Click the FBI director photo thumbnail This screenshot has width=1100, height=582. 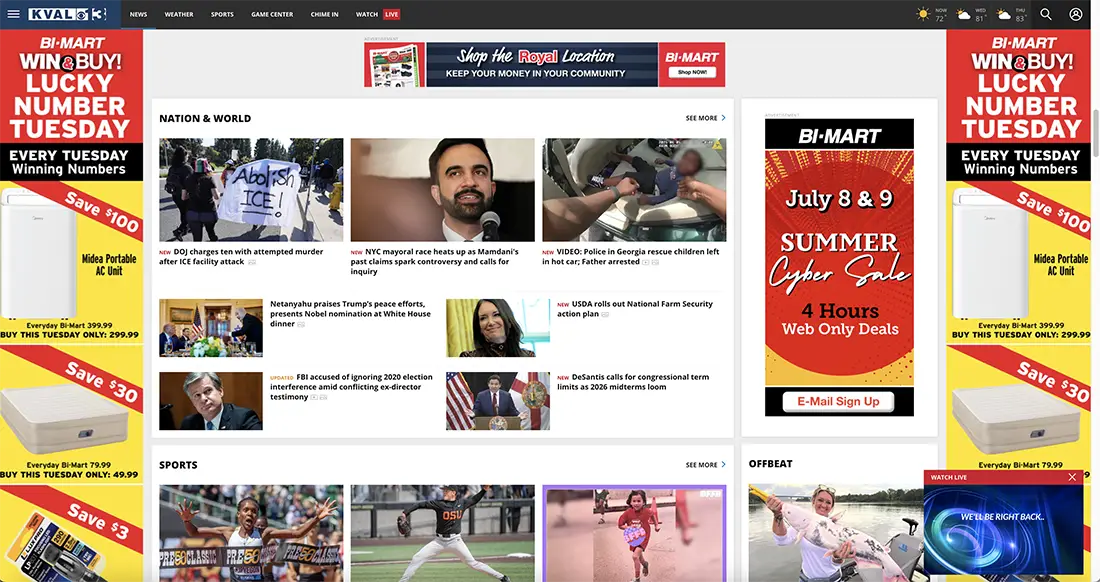coord(210,401)
